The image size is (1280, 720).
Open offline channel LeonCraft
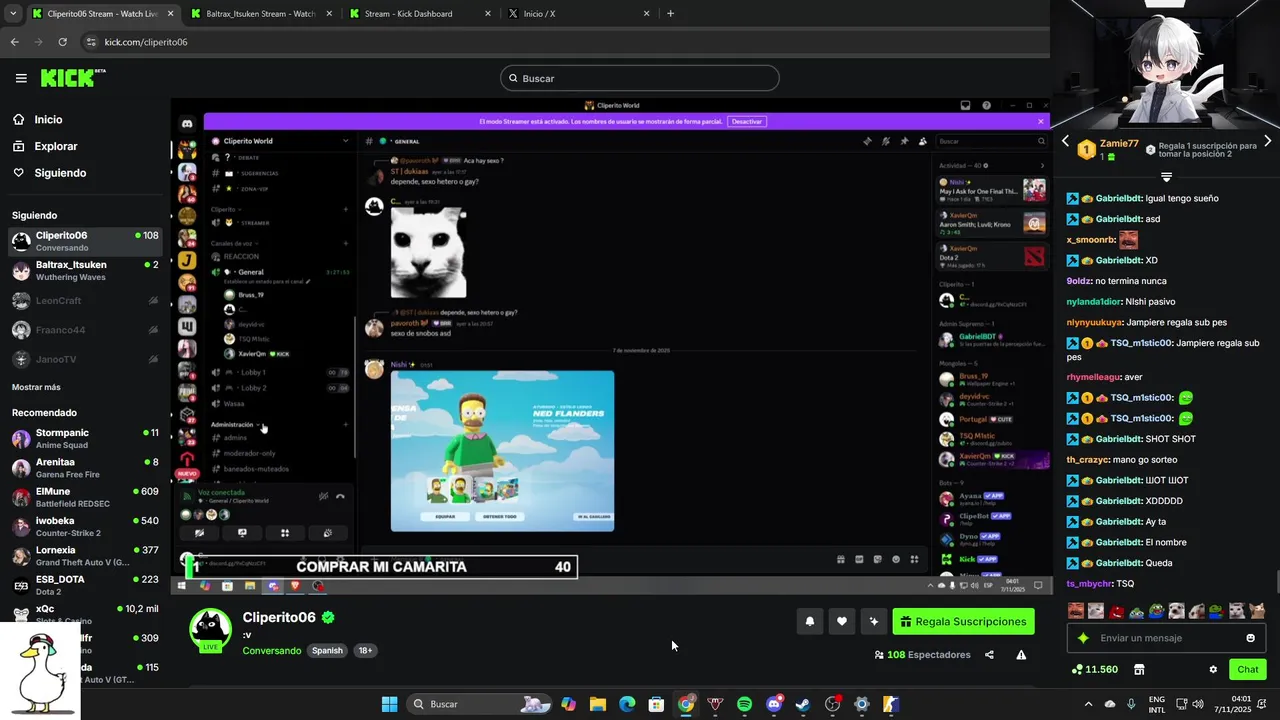point(85,300)
